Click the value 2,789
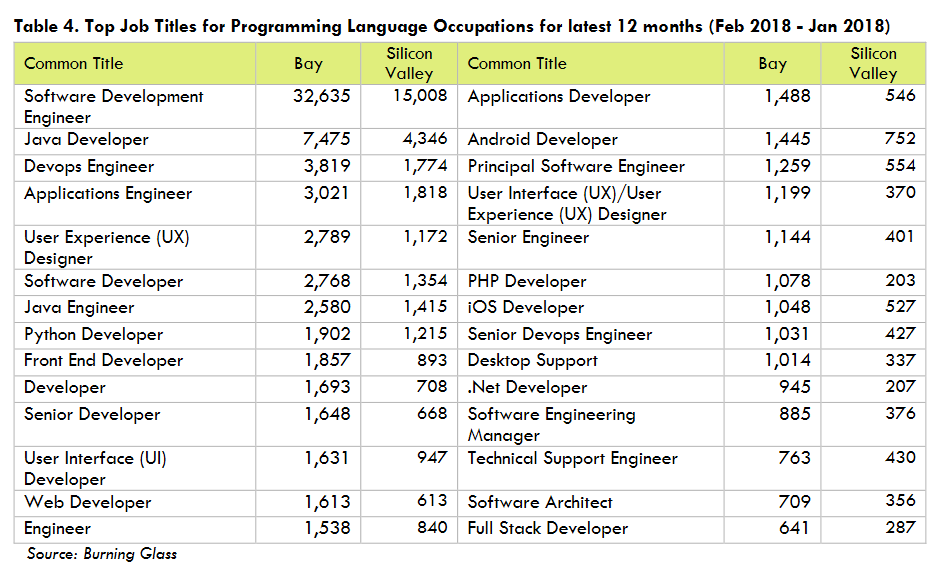Screen dimensions: 935x564 tap(327, 237)
